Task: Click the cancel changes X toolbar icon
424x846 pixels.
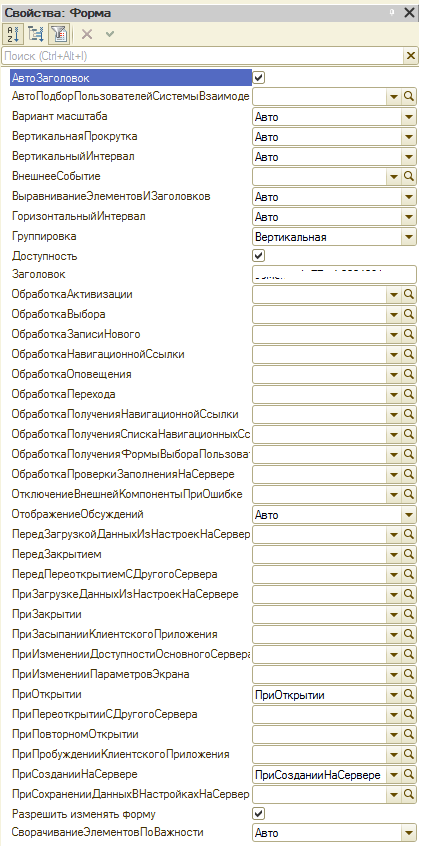Action: [87, 35]
